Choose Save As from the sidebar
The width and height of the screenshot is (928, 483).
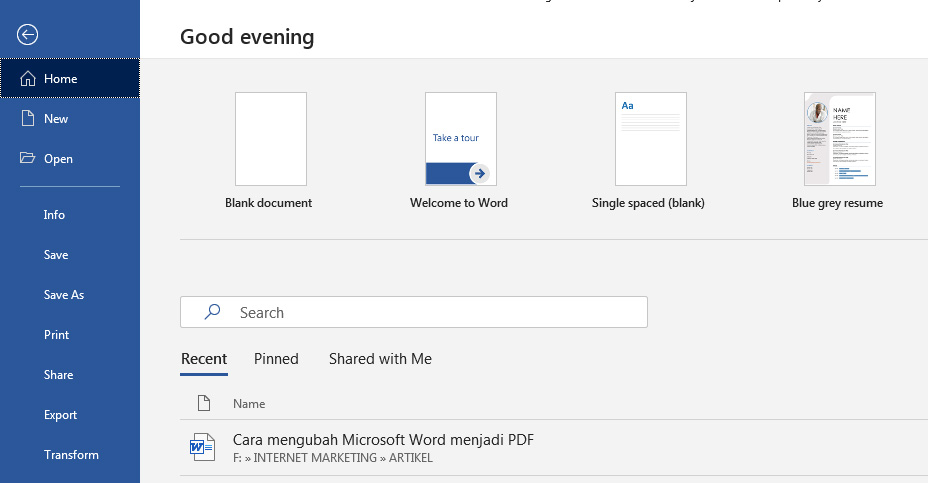64,295
